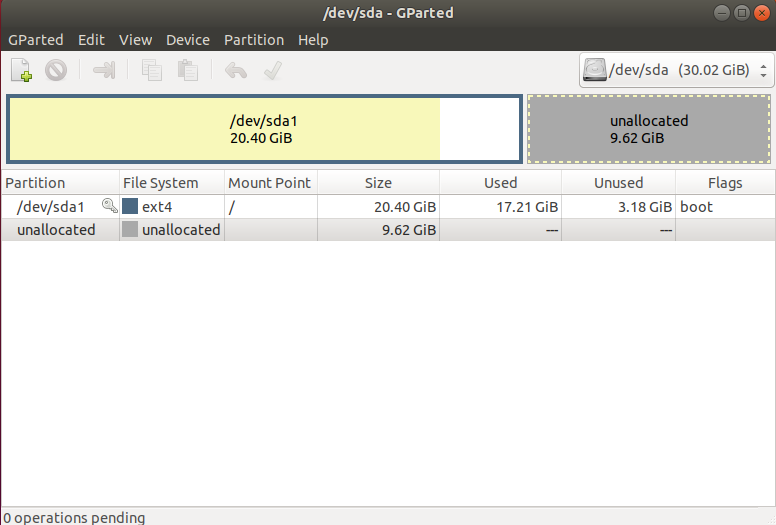Open the View menu
The image size is (776, 525).
pyautogui.click(x=135, y=40)
